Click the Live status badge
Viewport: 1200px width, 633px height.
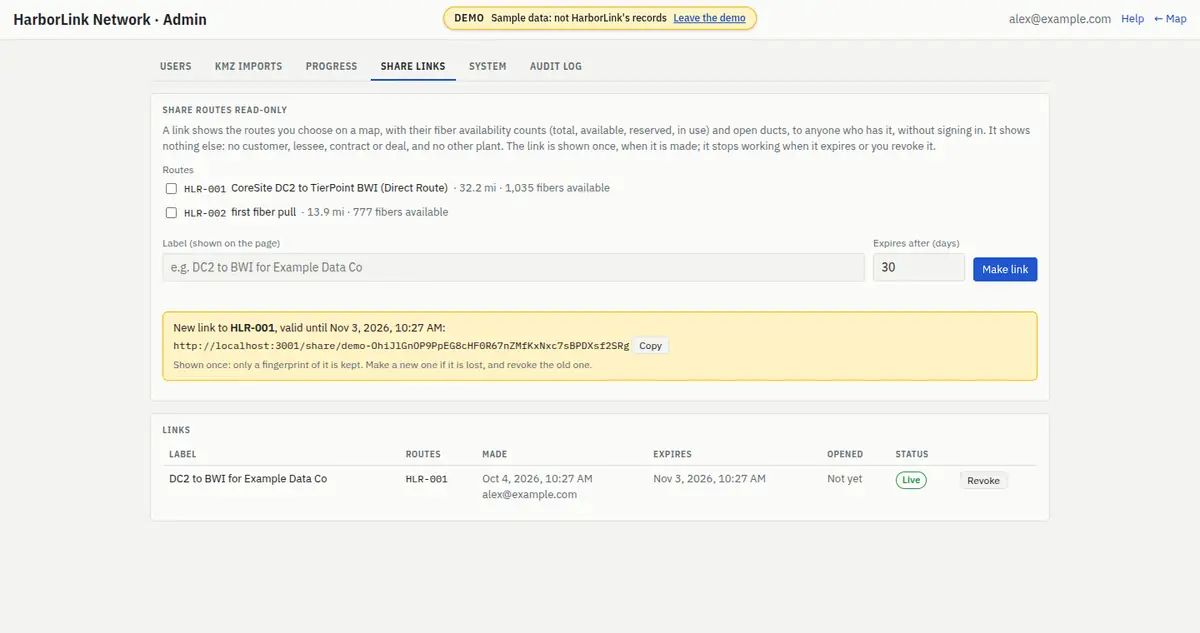pos(911,480)
